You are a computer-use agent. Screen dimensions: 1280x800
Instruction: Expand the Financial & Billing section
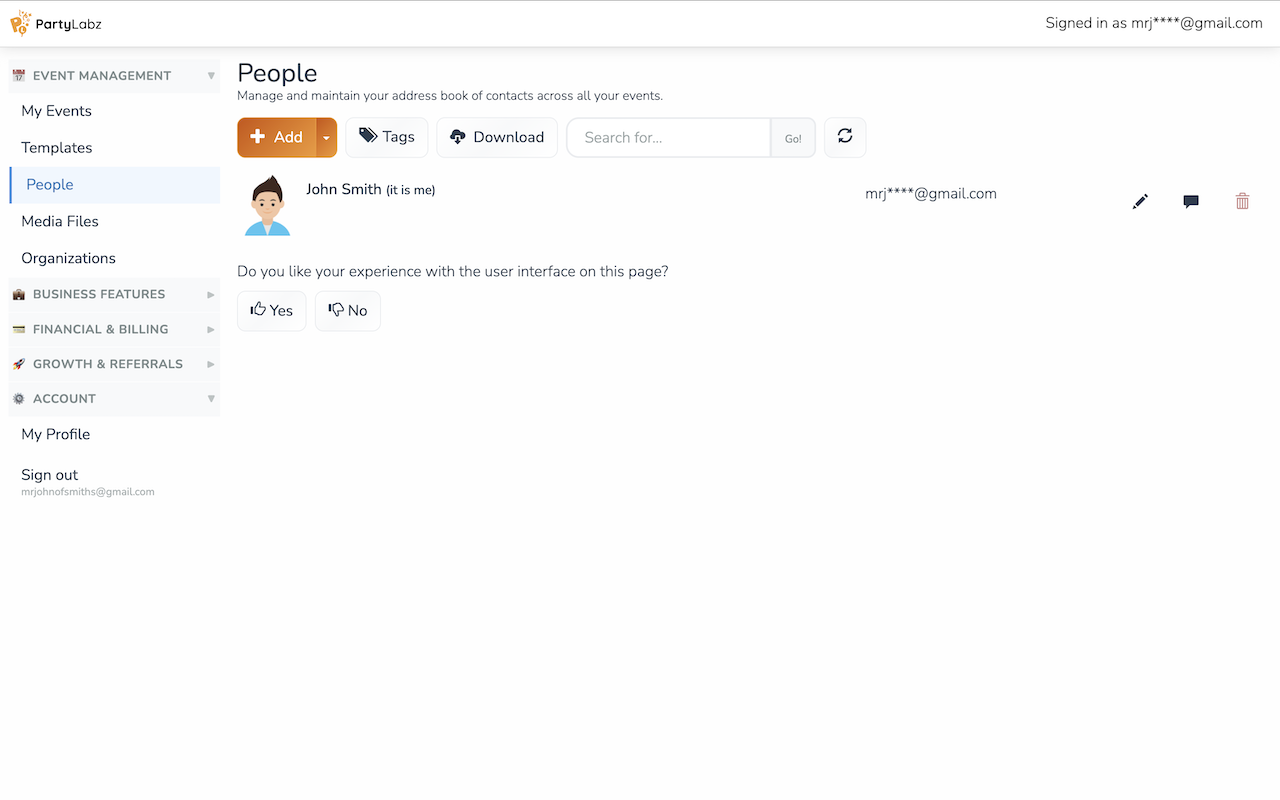(114, 329)
